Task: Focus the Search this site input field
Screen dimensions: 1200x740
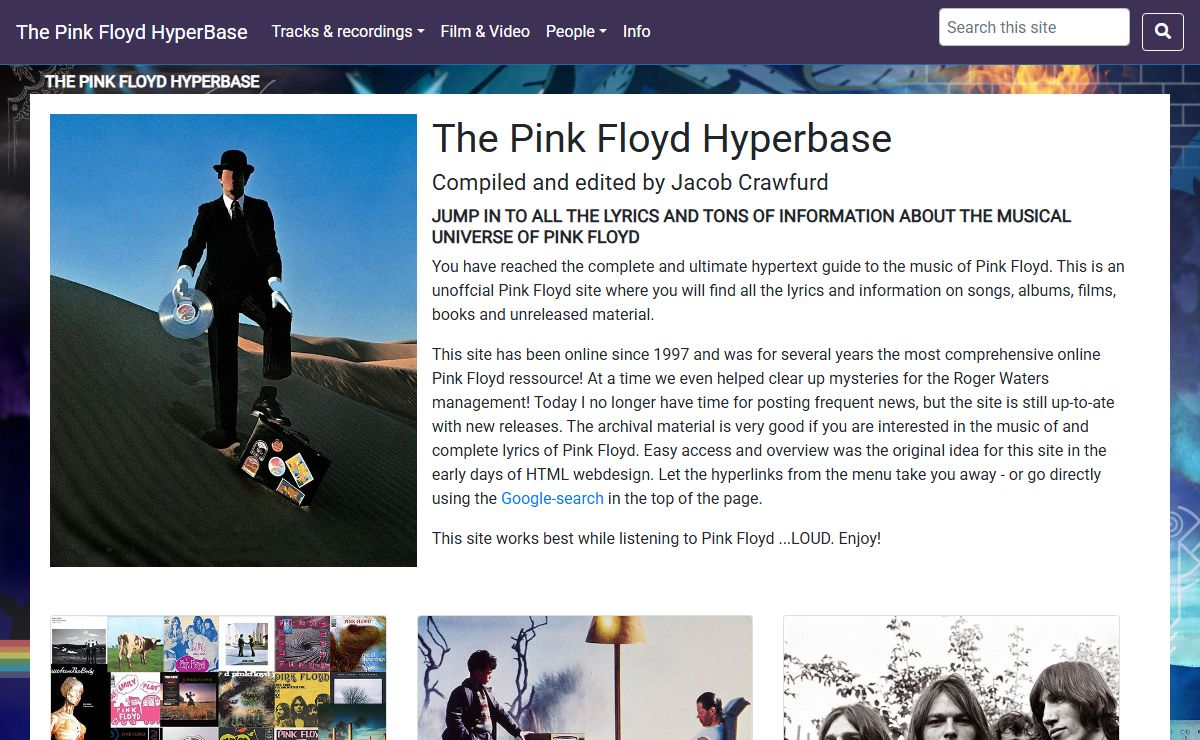Action: tap(1034, 27)
